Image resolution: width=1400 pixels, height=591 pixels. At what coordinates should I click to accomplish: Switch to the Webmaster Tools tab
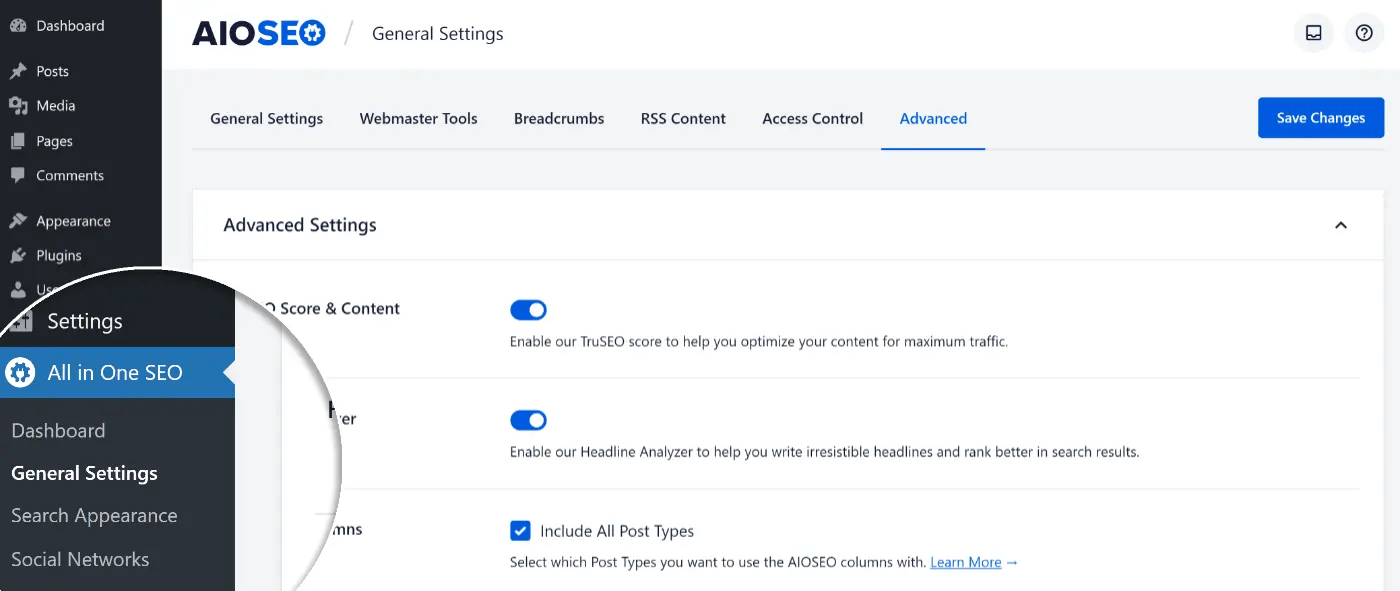point(418,118)
